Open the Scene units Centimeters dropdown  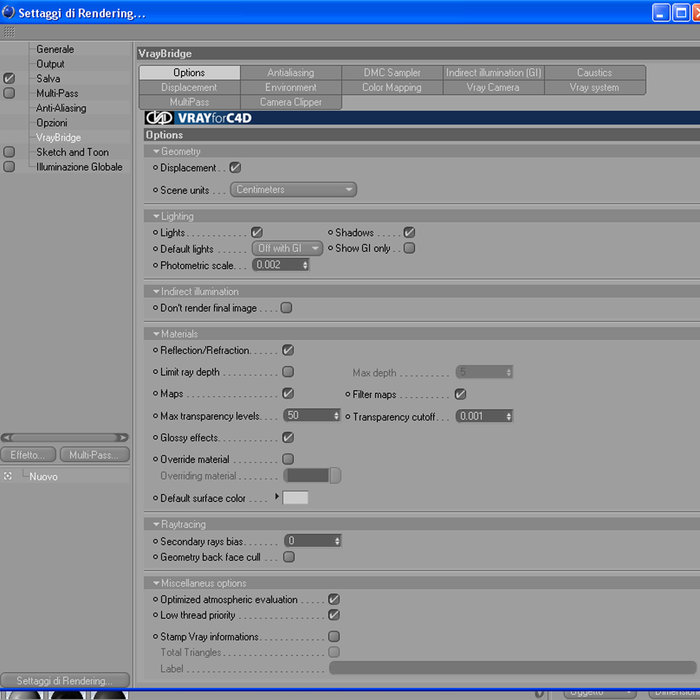click(x=293, y=190)
